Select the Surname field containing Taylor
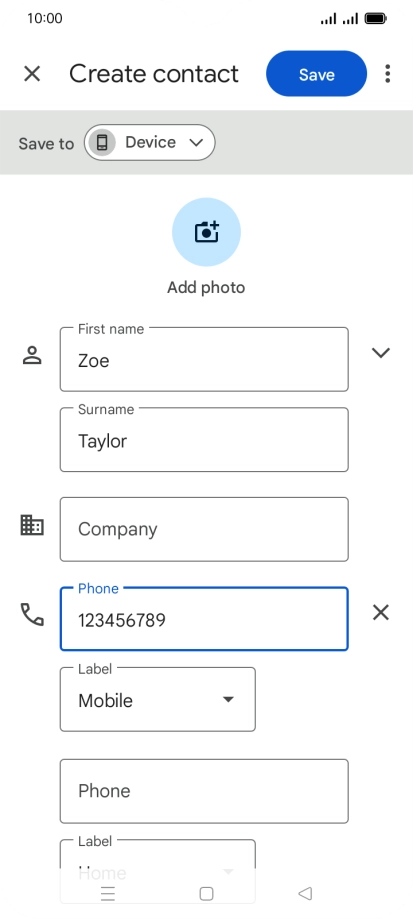Viewport: 413px width, 919px height. [x=204, y=440]
